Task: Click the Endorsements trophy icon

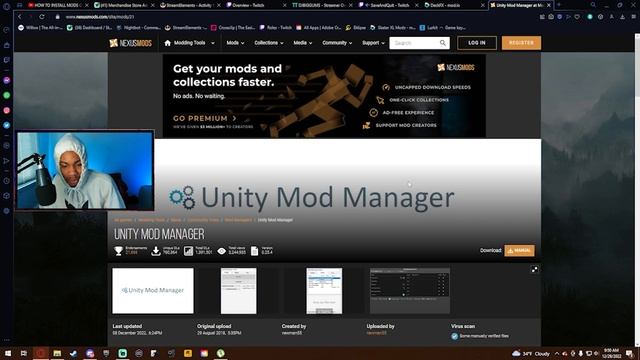Action: pos(118,251)
